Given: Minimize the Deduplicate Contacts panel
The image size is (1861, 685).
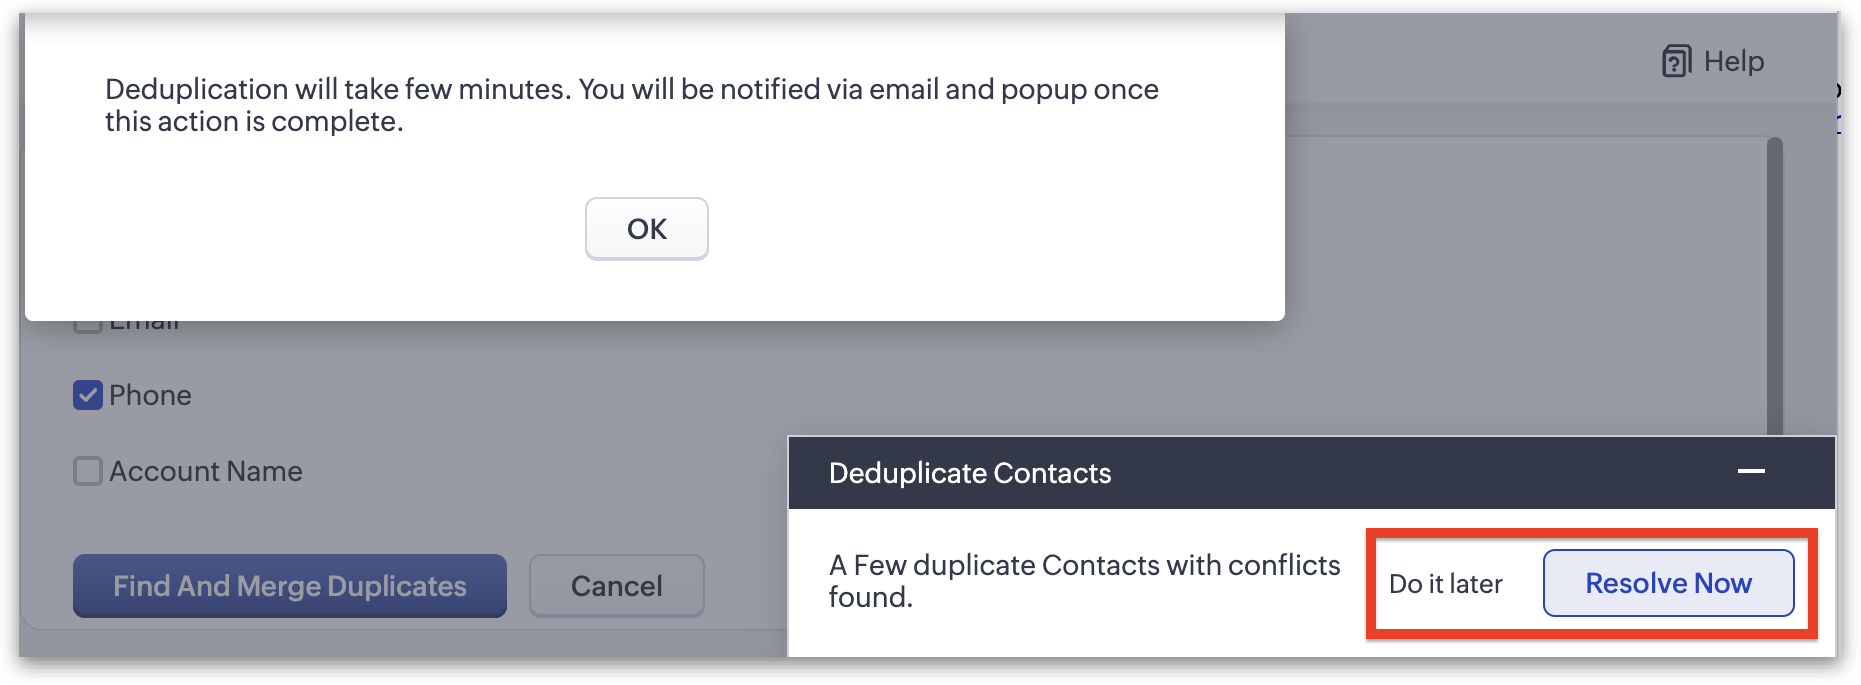Looking at the screenshot, I should [x=1751, y=471].
